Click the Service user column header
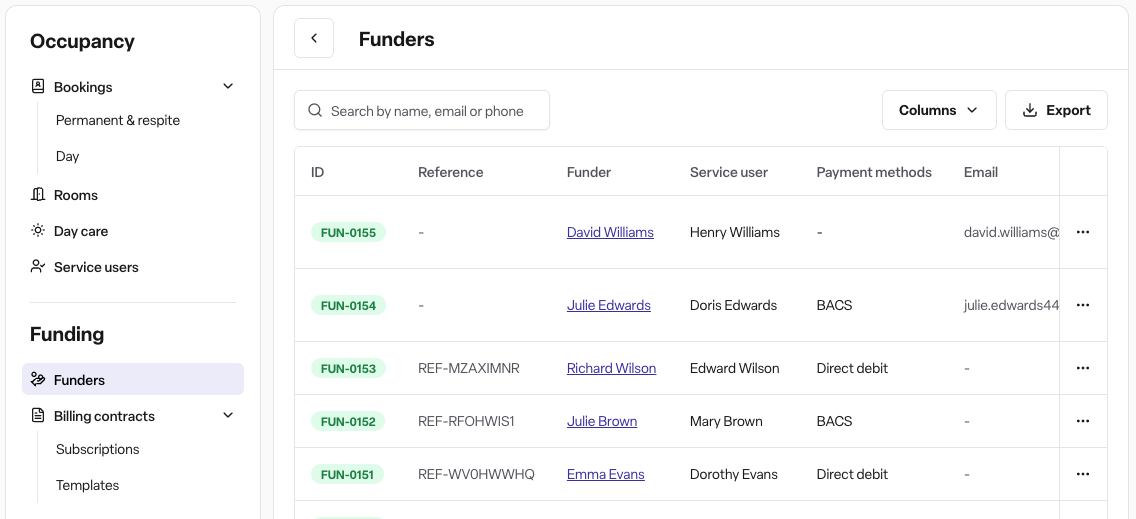Viewport: 1136px width, 519px height. [729, 172]
